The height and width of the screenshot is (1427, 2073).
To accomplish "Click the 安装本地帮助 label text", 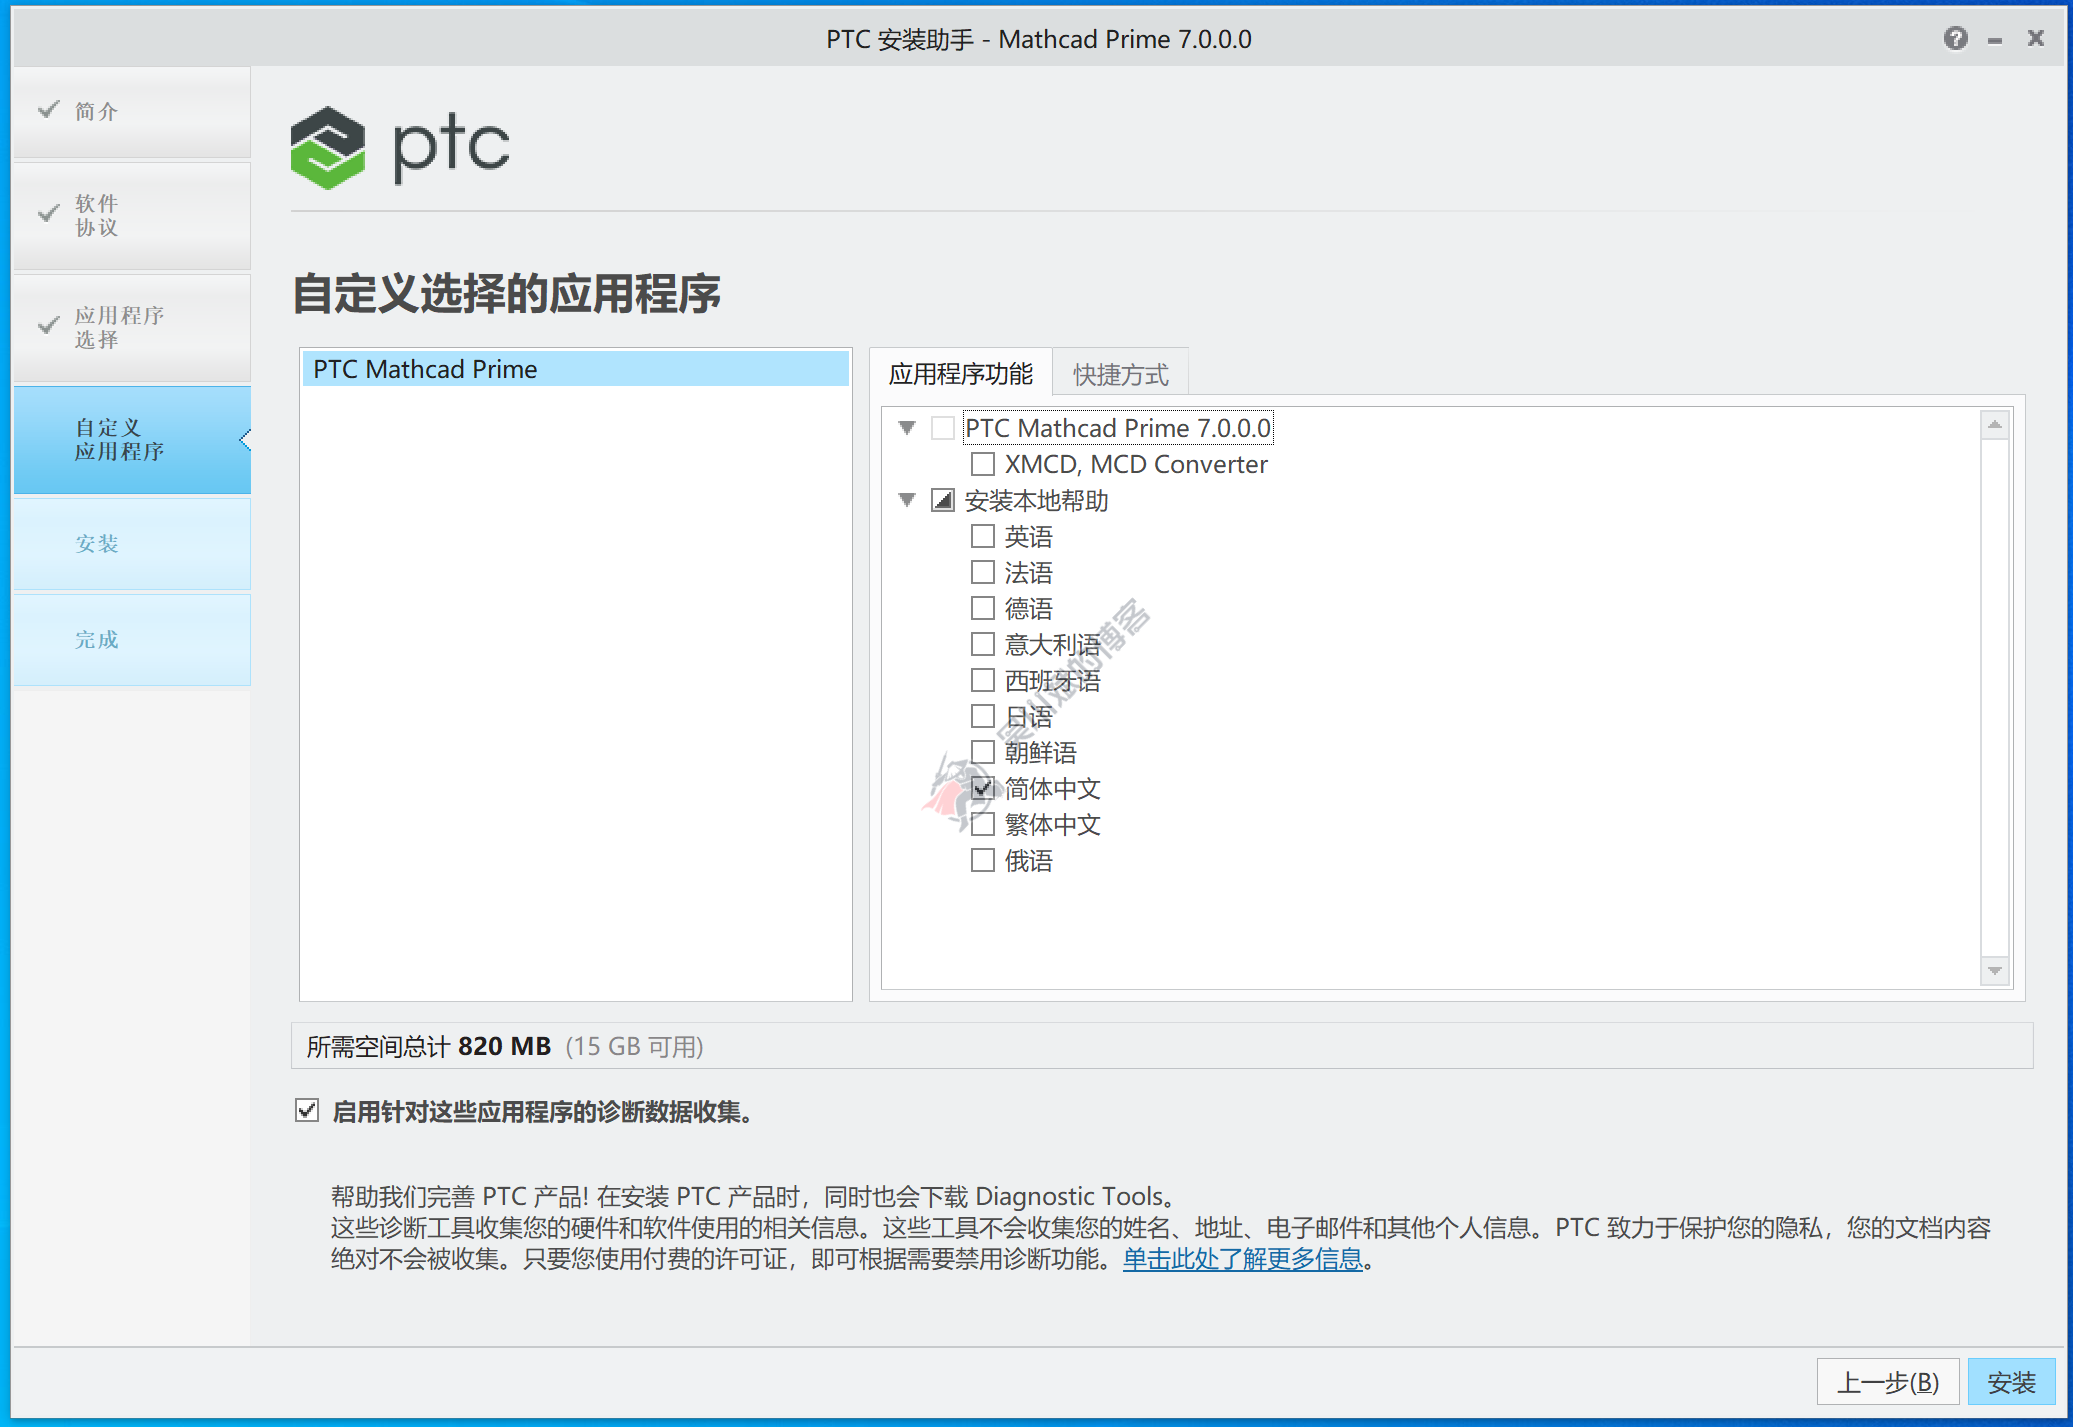I will point(1036,500).
